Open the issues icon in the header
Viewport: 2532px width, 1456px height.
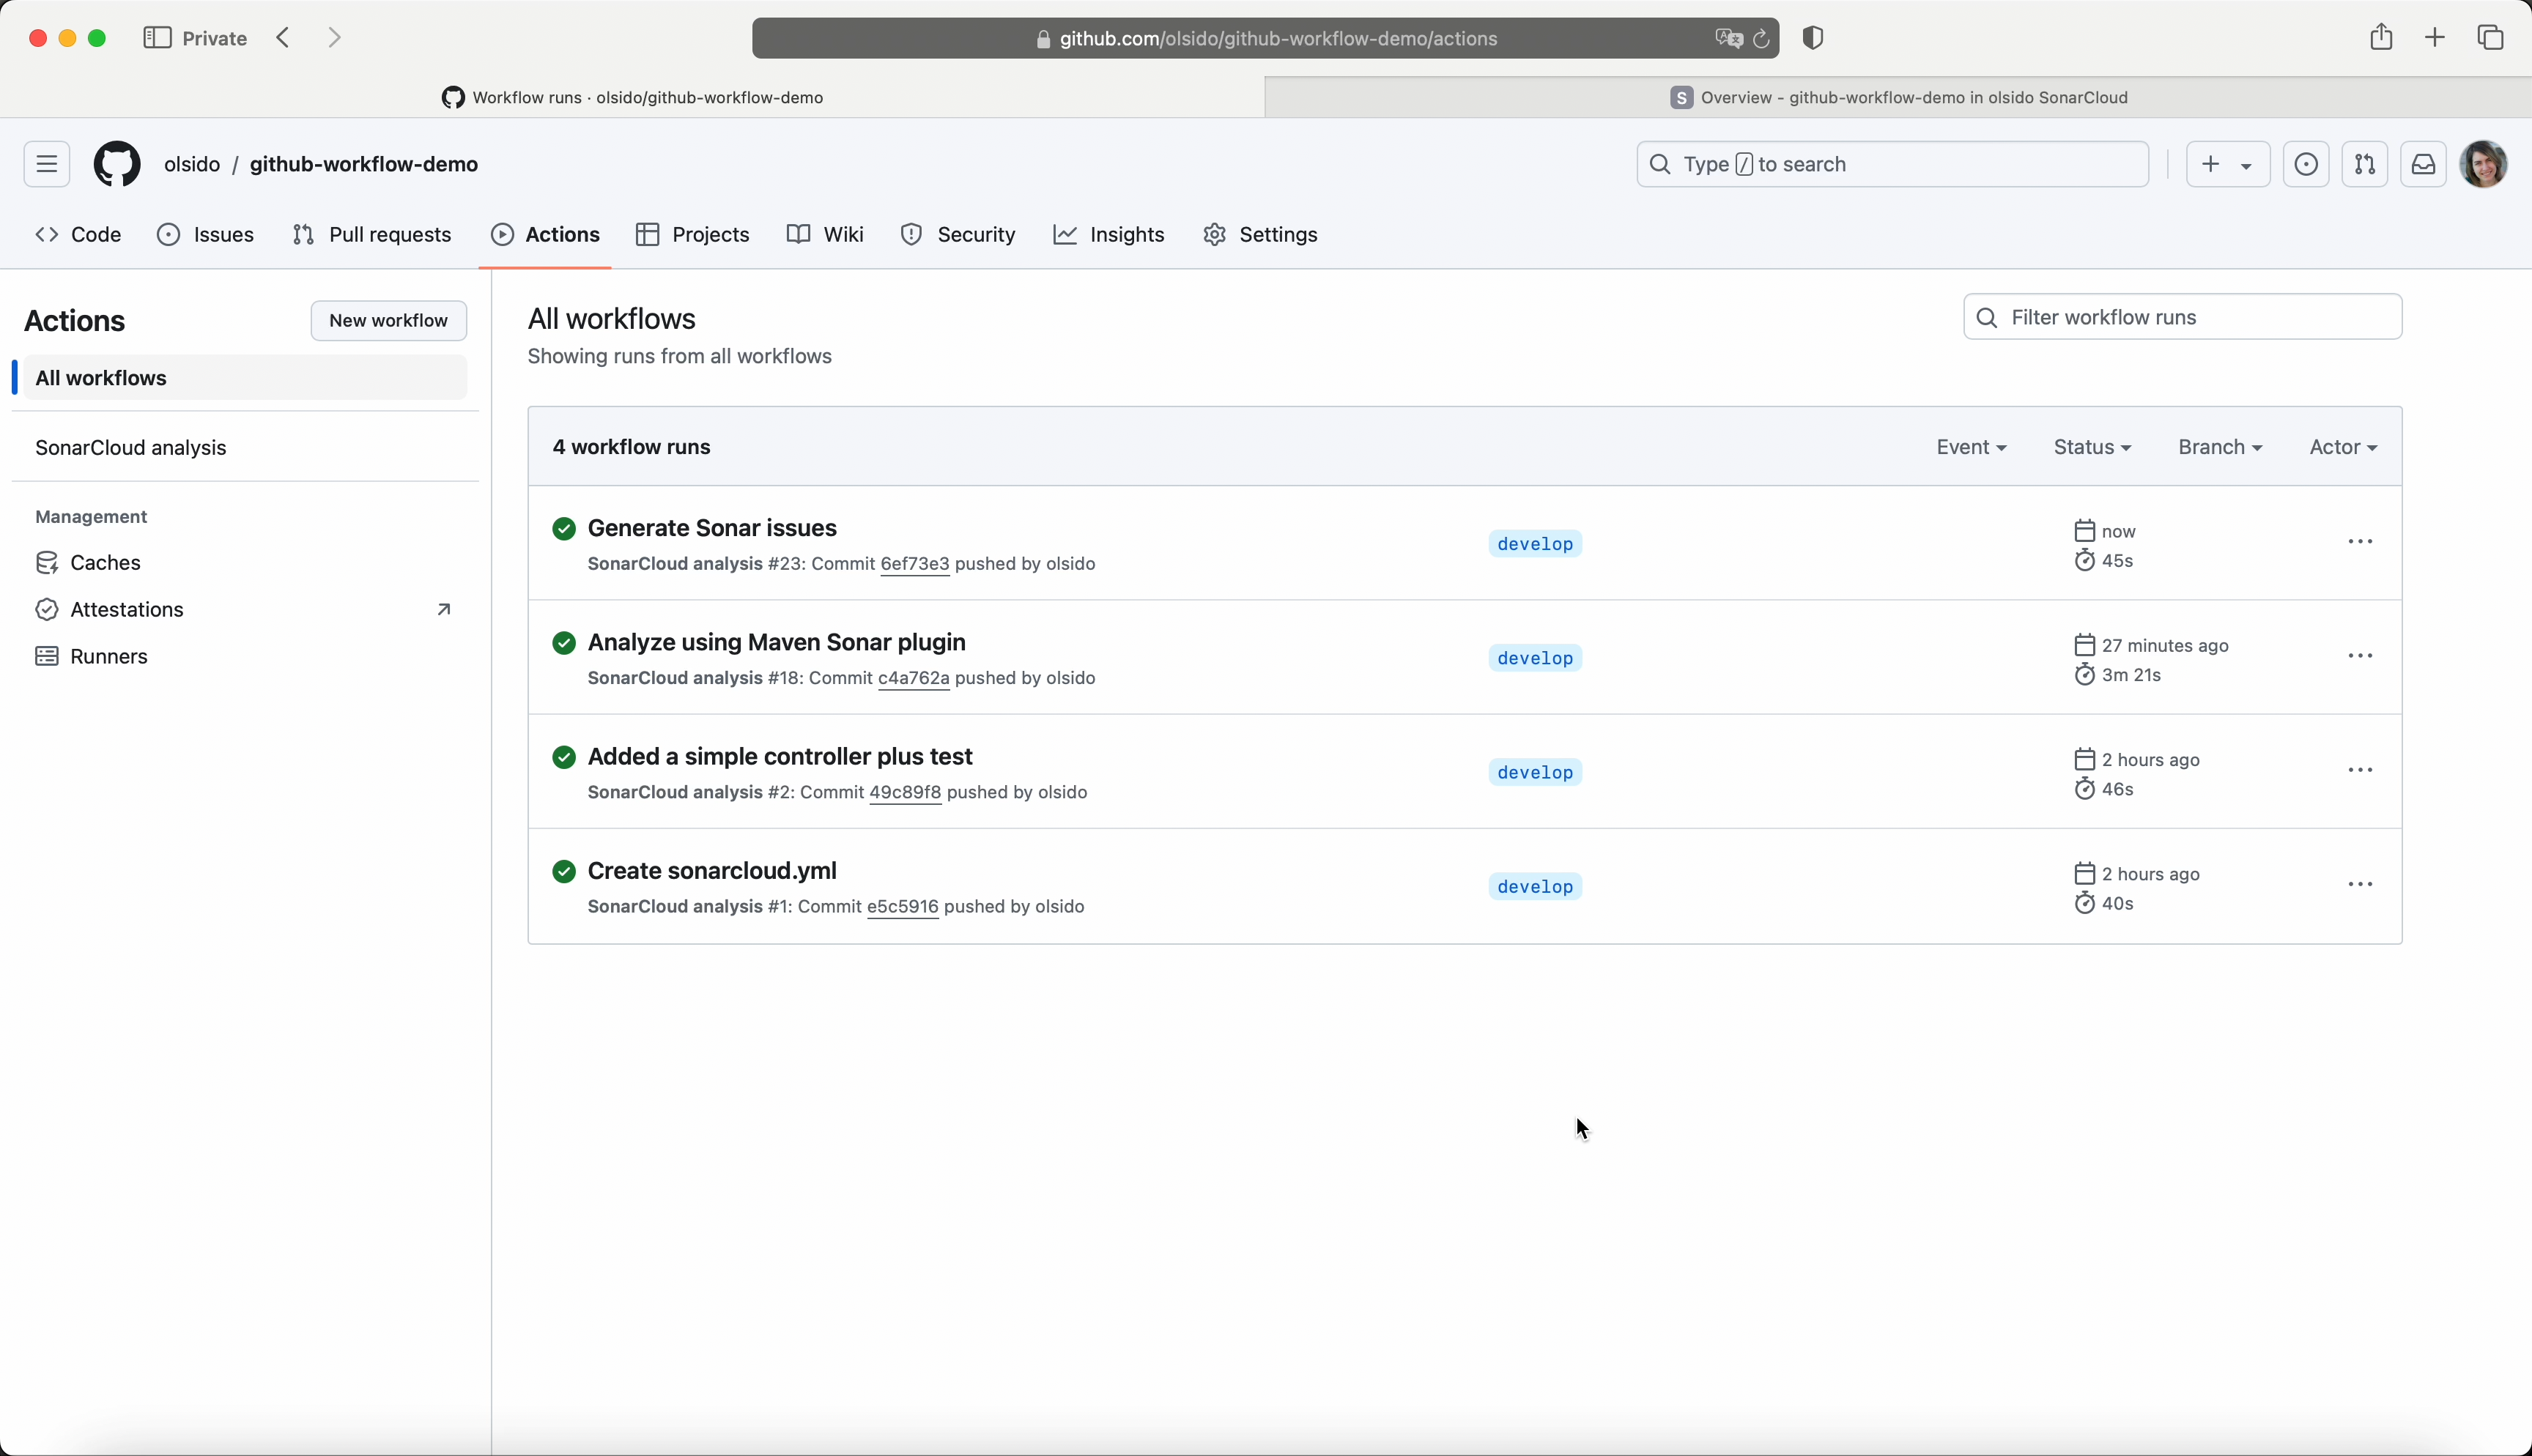tap(2306, 164)
